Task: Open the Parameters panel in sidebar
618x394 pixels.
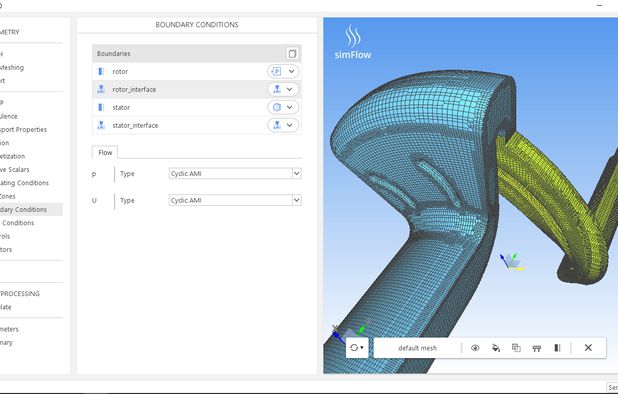Action: 9,329
